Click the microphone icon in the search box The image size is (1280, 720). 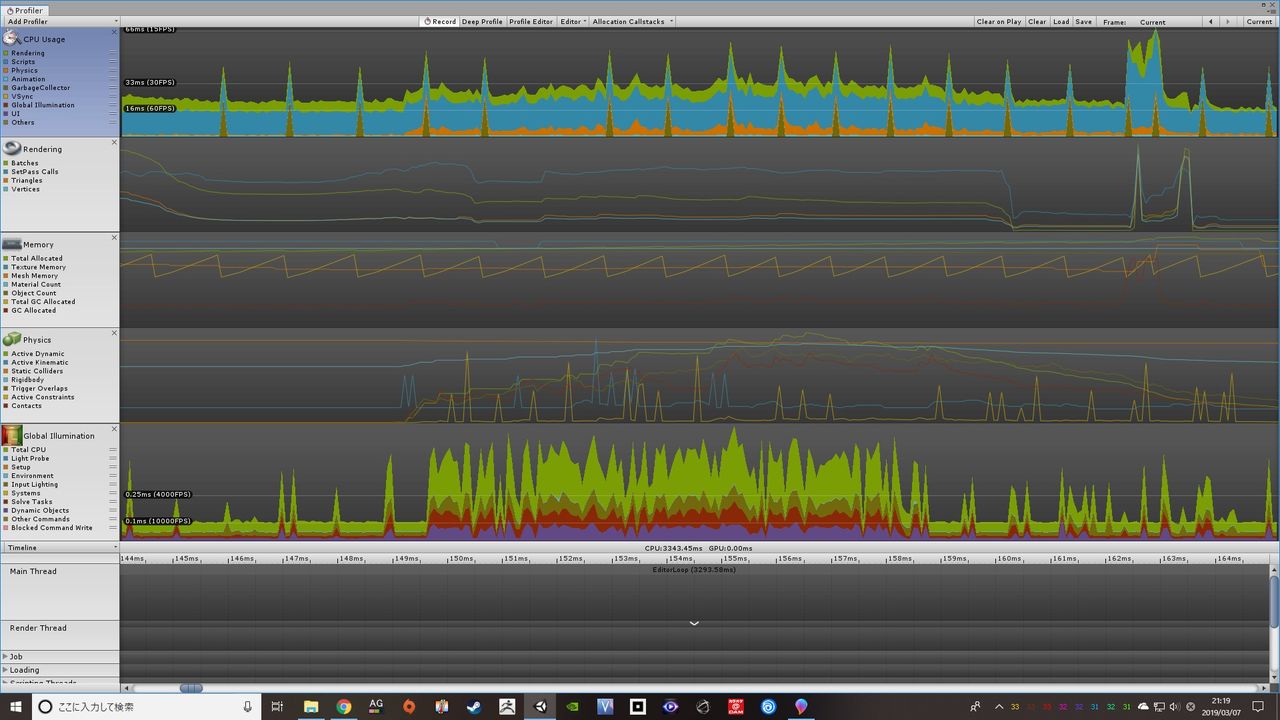point(248,707)
